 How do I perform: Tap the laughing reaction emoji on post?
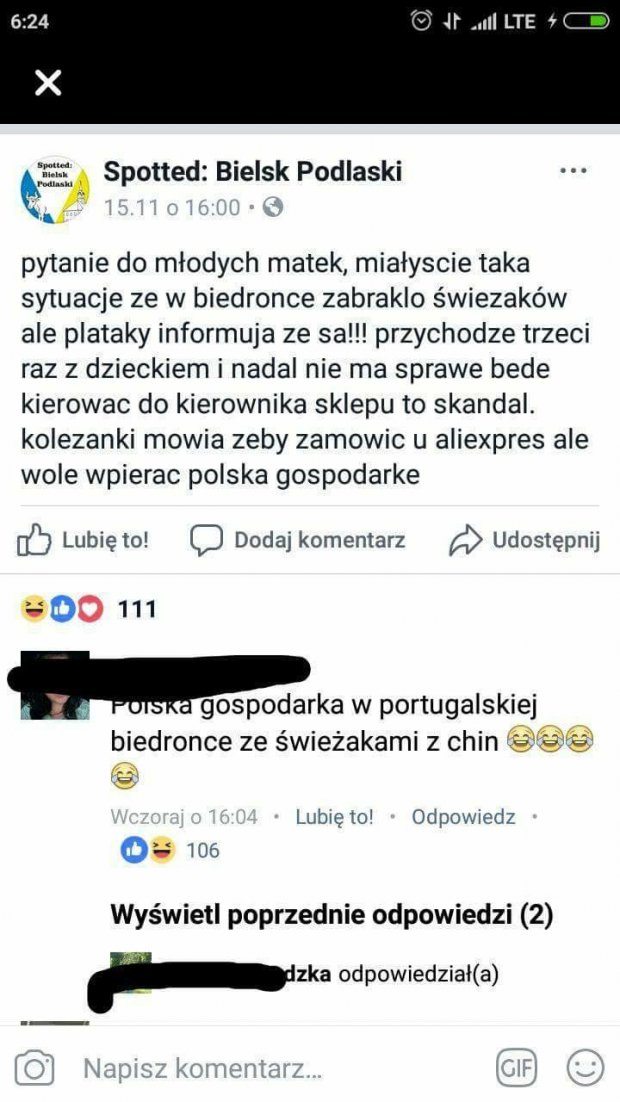click(34, 609)
